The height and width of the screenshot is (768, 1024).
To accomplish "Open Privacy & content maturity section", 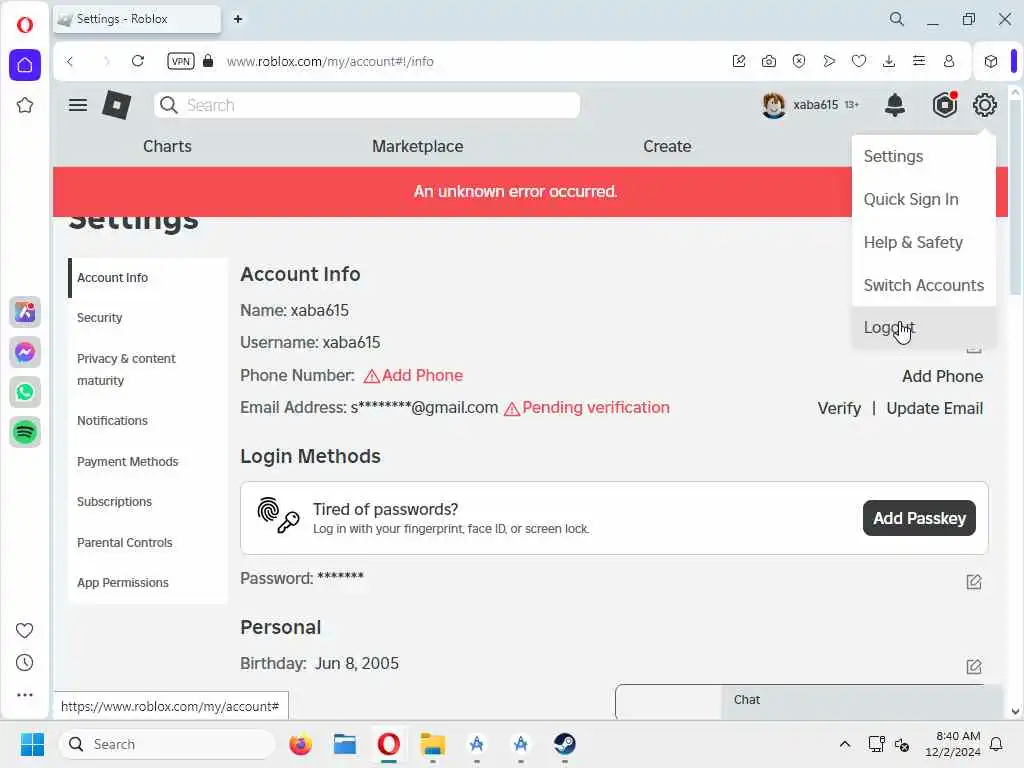I will pyautogui.click(x=148, y=369).
